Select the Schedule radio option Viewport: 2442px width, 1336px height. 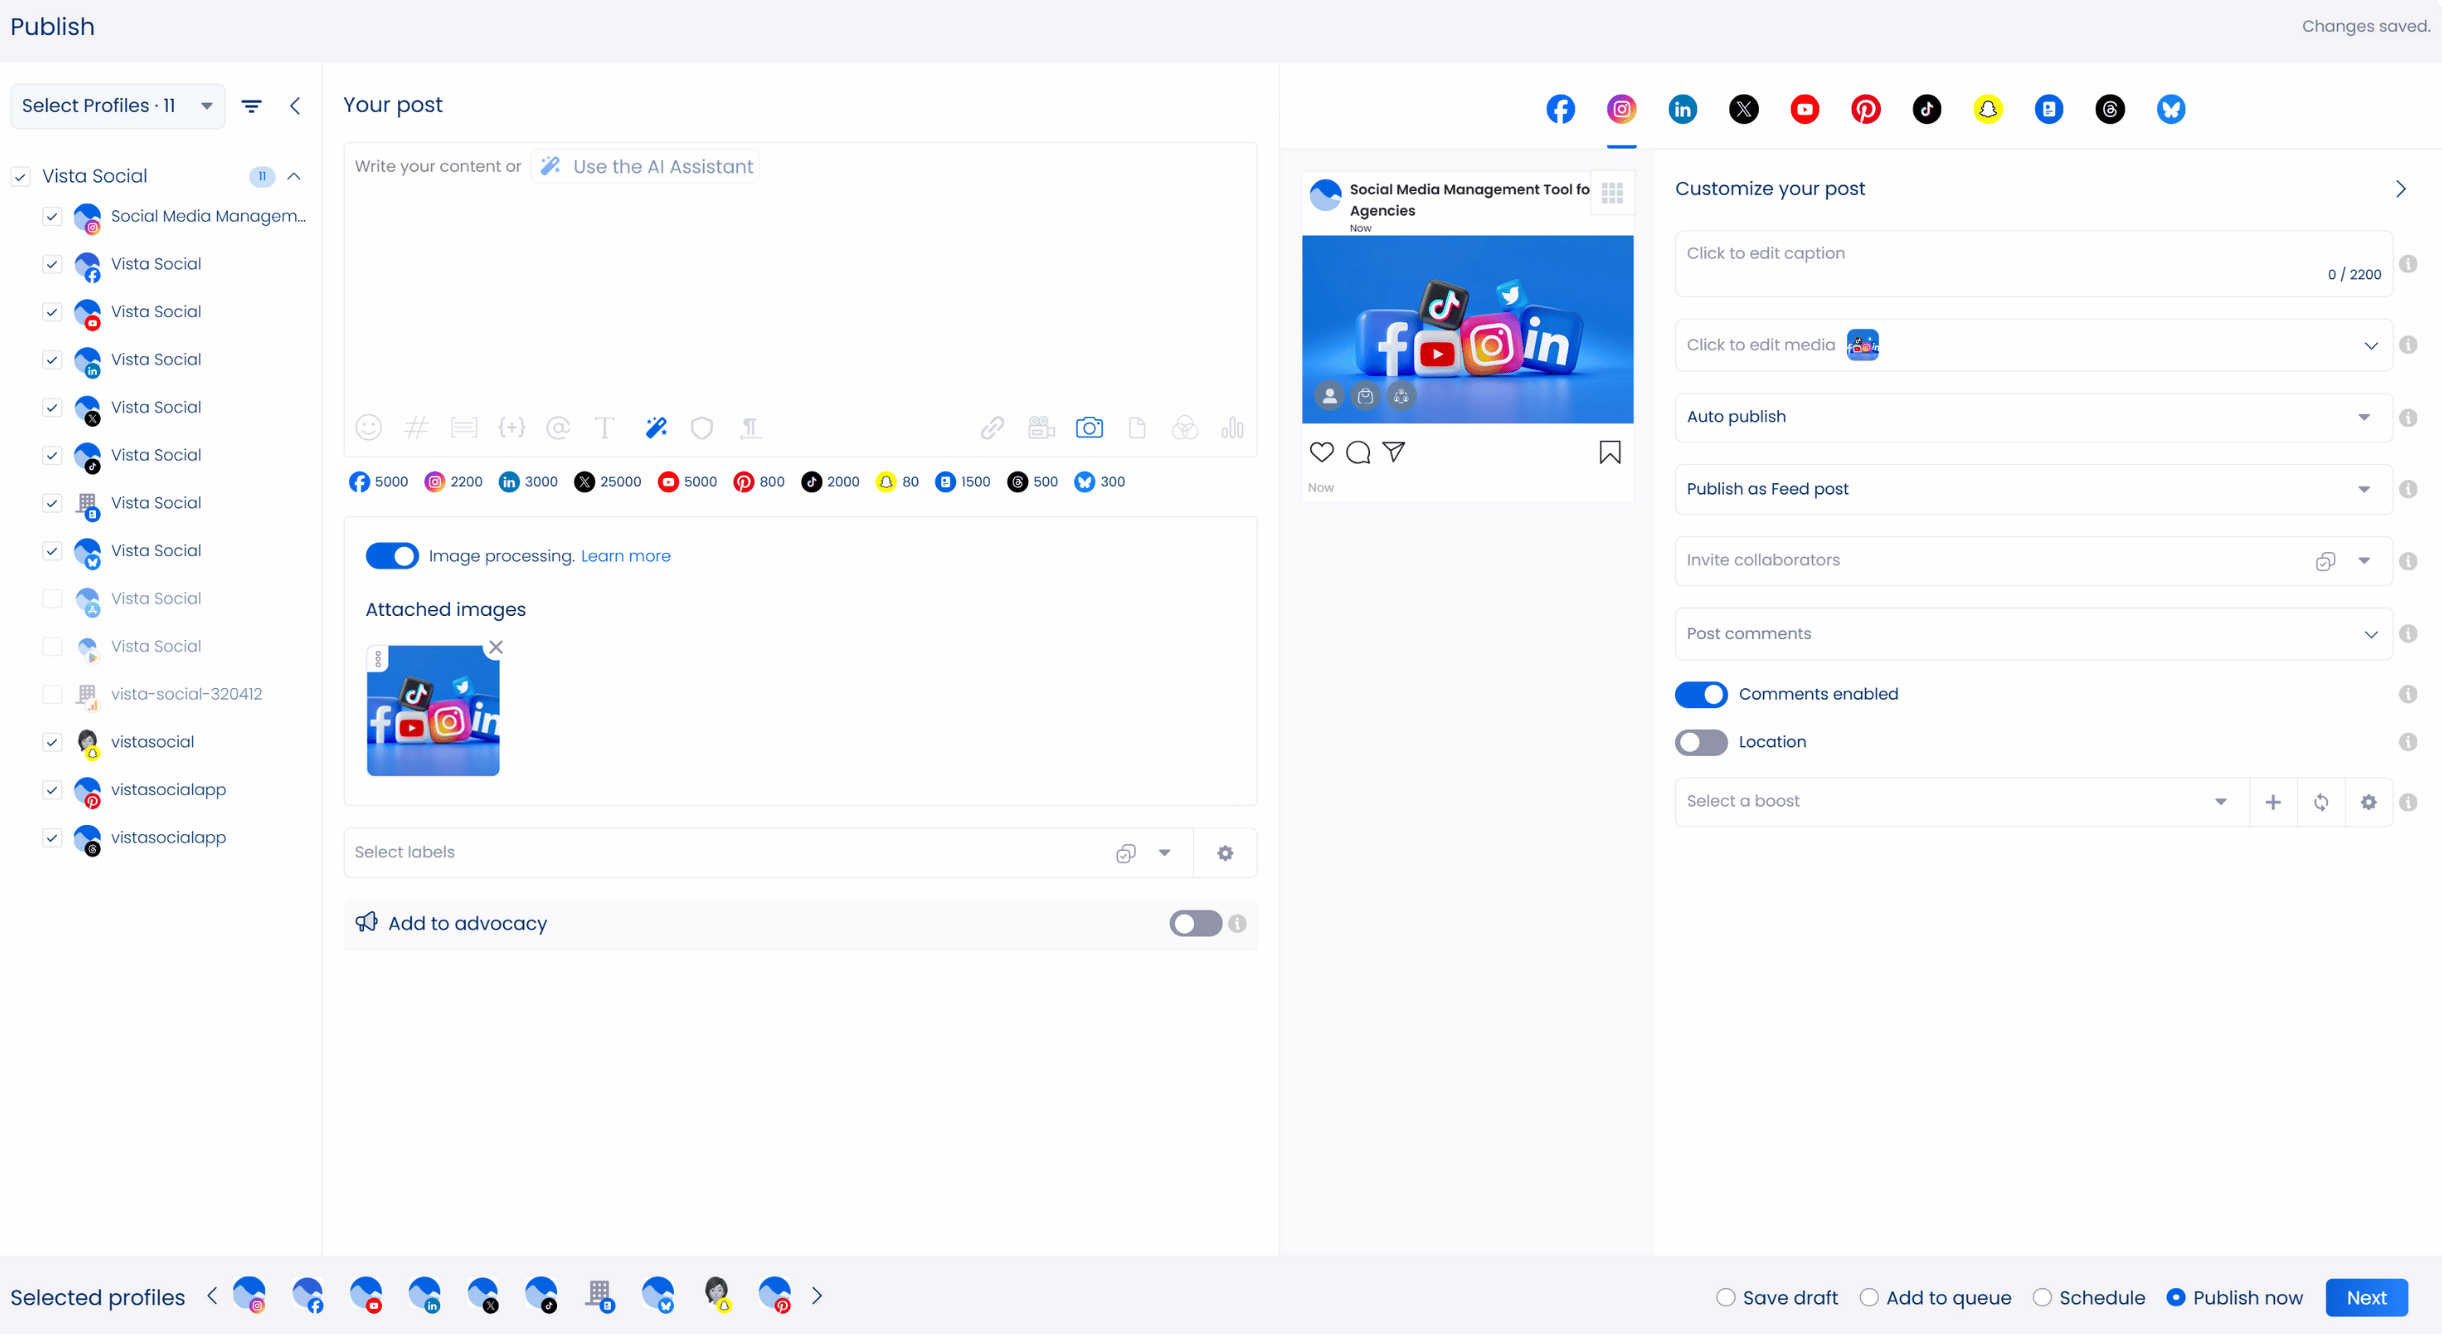coord(2042,1297)
